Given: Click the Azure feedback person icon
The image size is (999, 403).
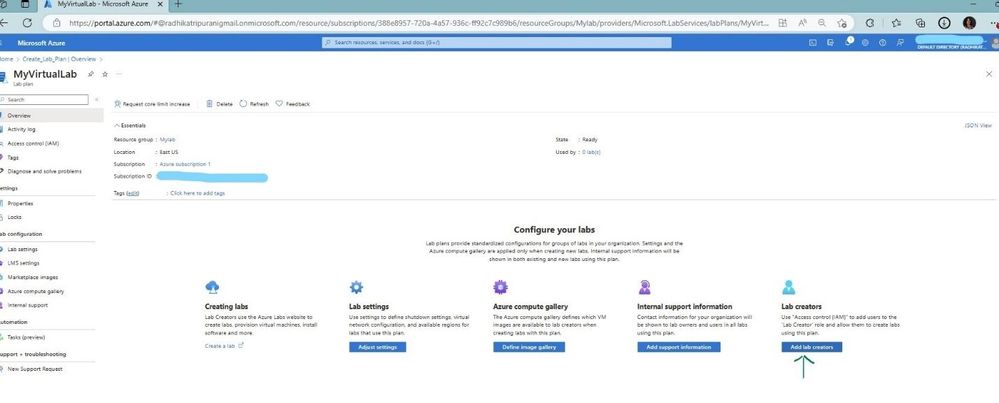Looking at the screenshot, I should click(900, 43).
